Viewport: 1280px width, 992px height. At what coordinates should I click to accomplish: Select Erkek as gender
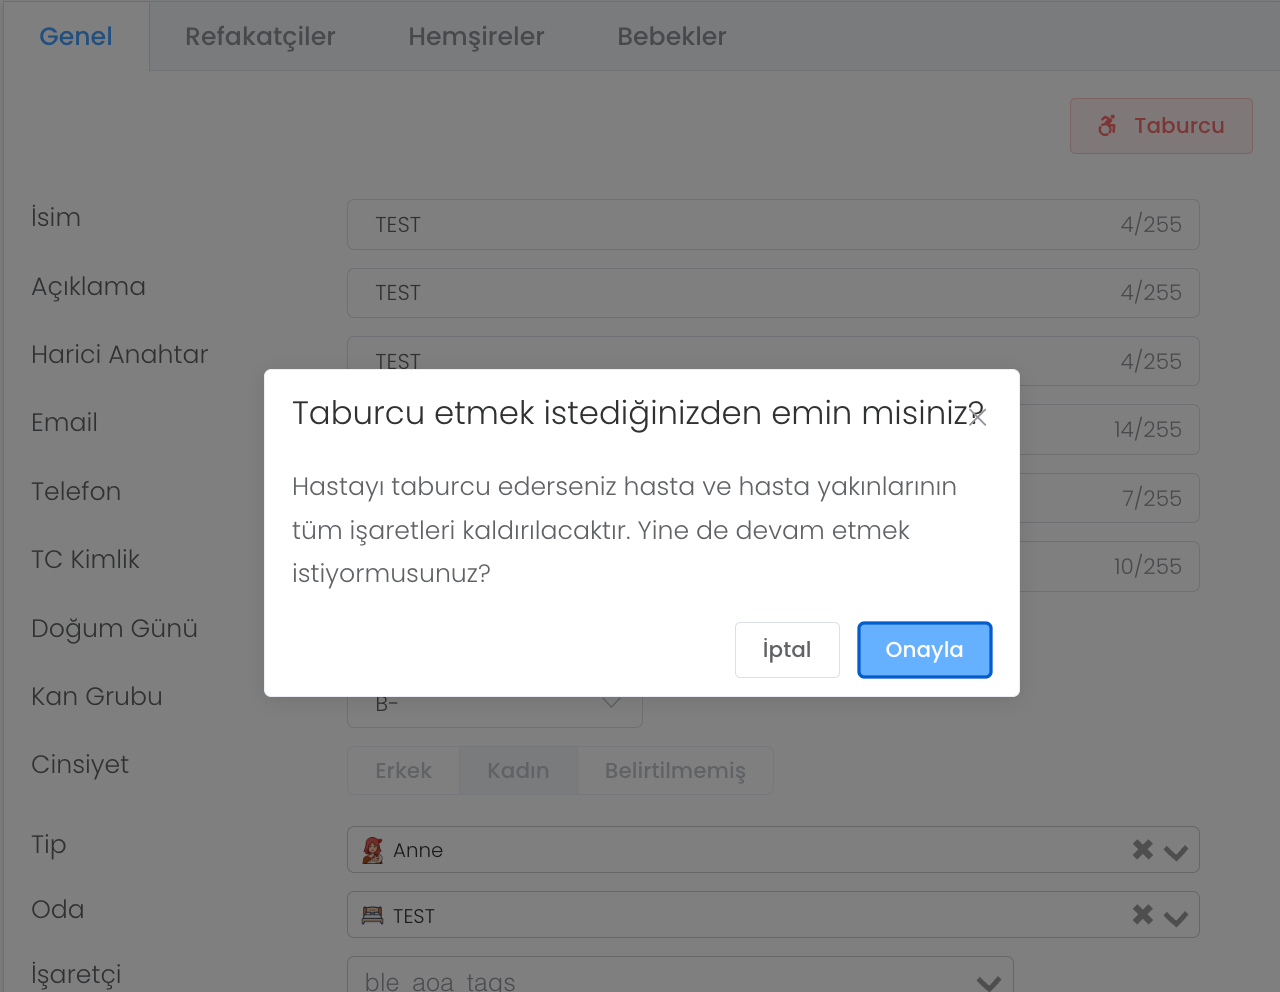[403, 771]
